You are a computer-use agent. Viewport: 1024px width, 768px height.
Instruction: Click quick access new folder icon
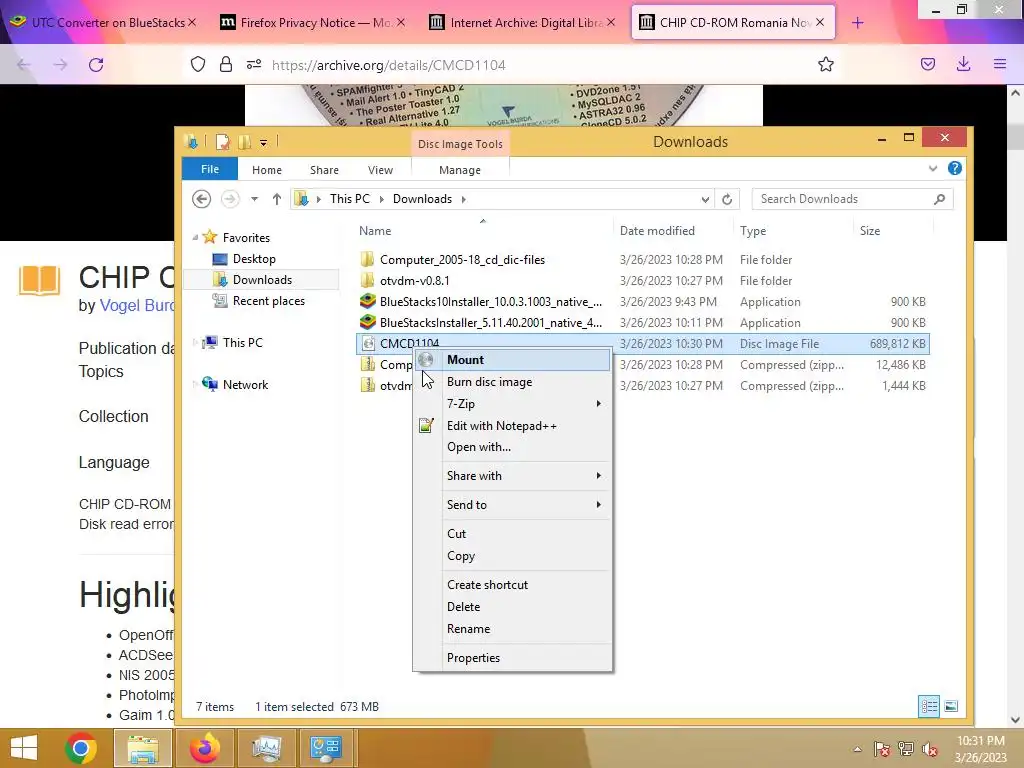[x=244, y=142]
